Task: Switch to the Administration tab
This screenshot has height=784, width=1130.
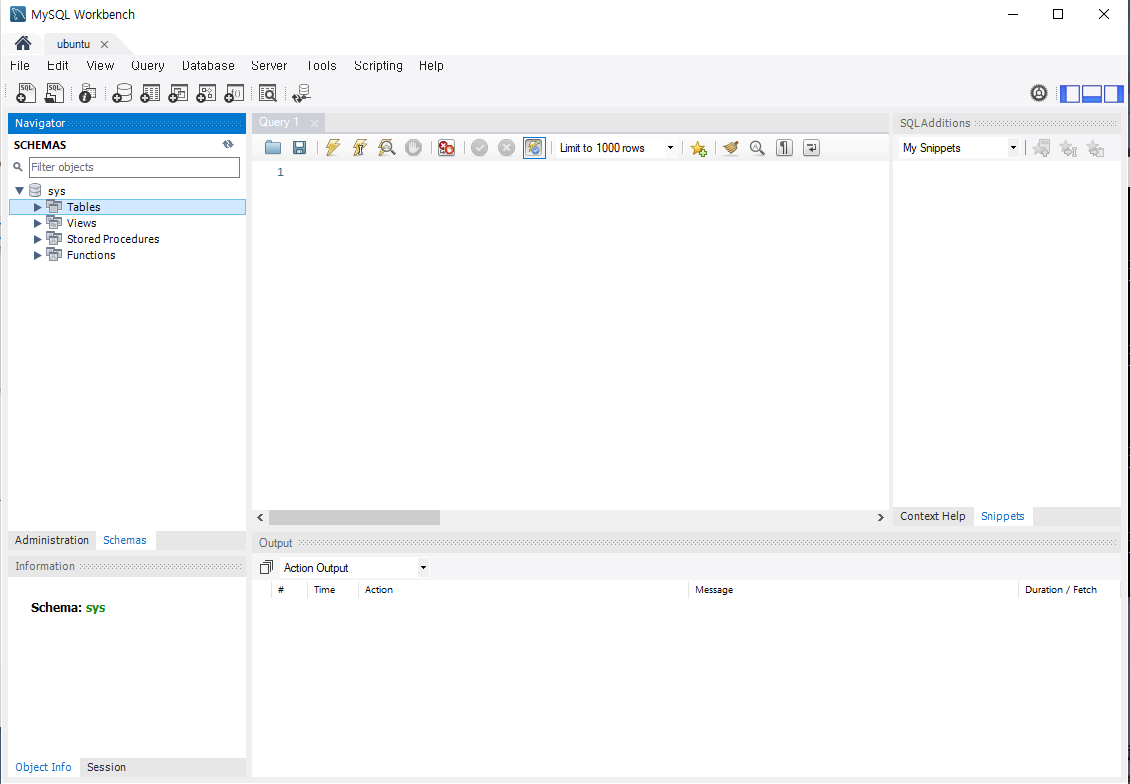Action: [52, 540]
